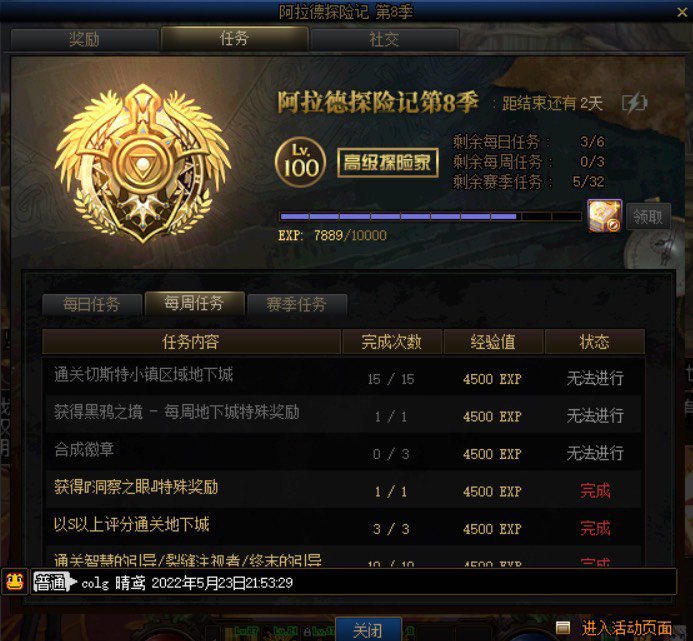693x641 pixels.
Task: Open the 社交 tab
Action: tap(385, 39)
